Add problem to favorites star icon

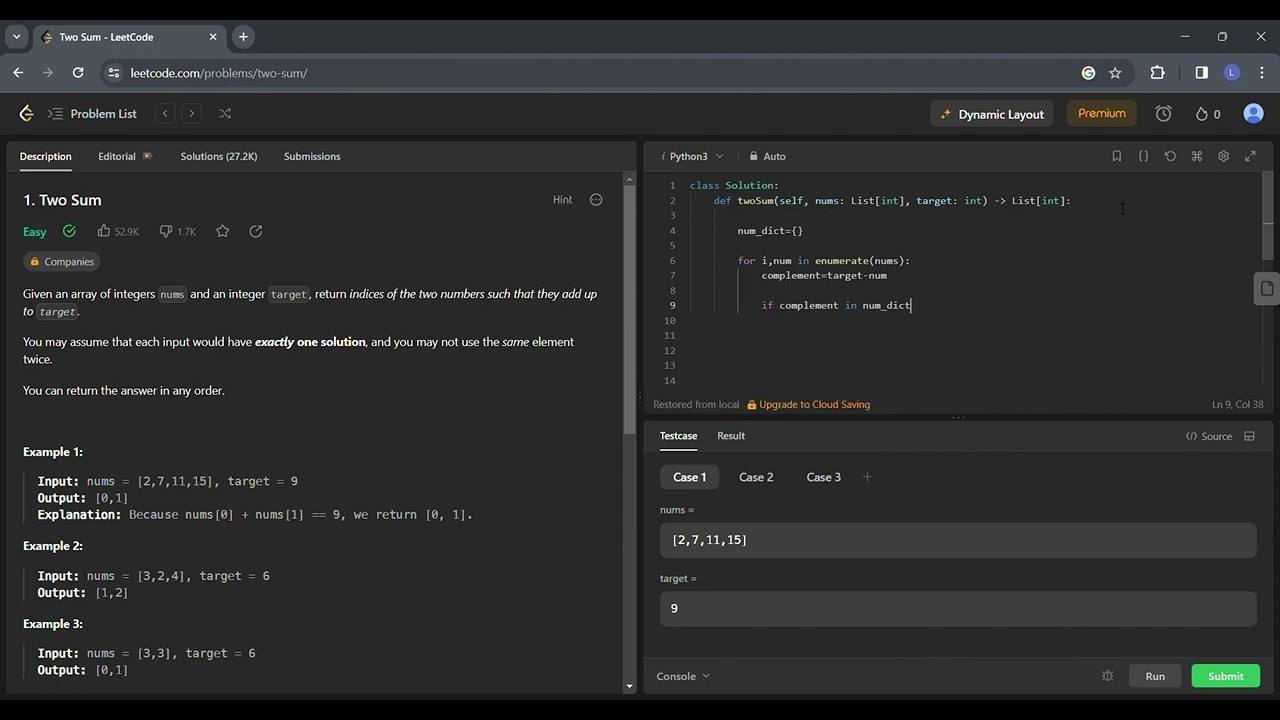[x=223, y=231]
